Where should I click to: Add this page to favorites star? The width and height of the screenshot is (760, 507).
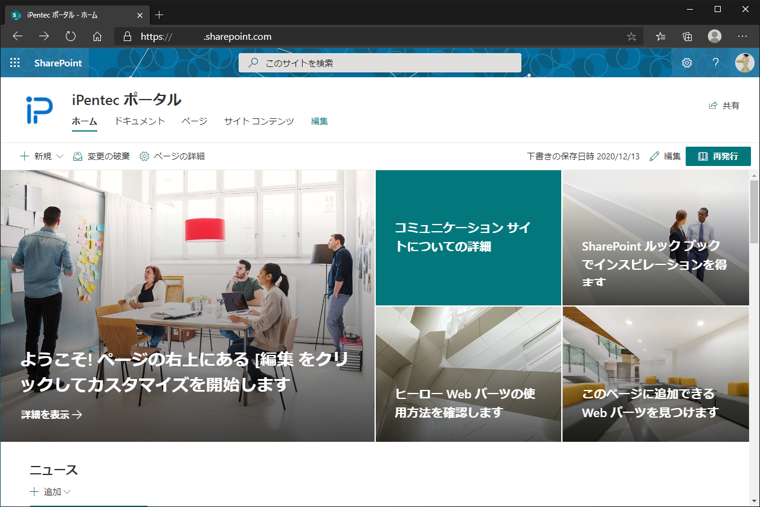(631, 36)
